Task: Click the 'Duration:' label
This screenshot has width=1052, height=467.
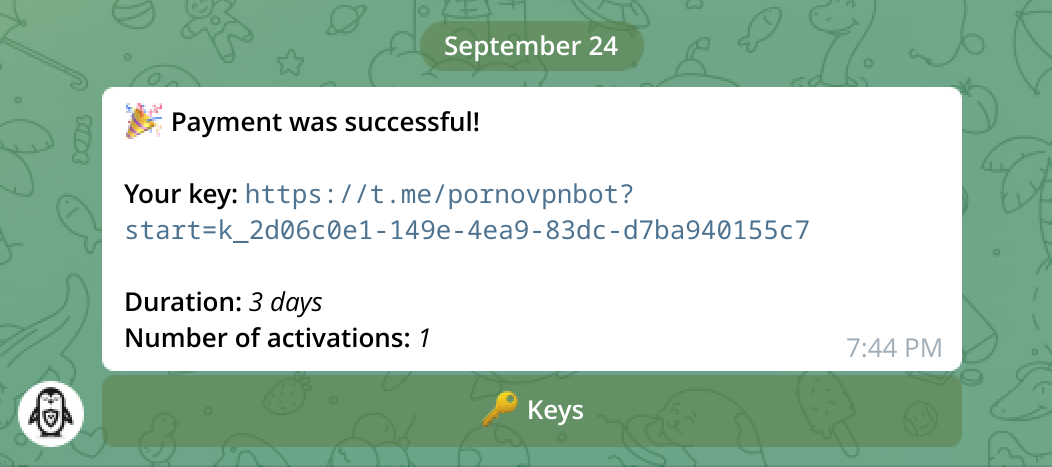Action: (183, 301)
